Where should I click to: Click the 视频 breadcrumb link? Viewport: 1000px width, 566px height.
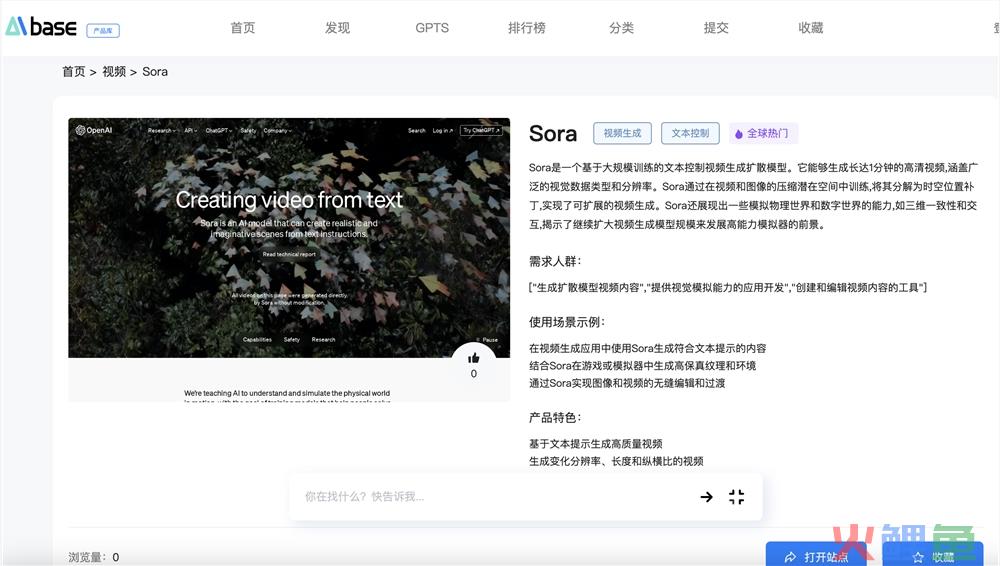[114, 71]
